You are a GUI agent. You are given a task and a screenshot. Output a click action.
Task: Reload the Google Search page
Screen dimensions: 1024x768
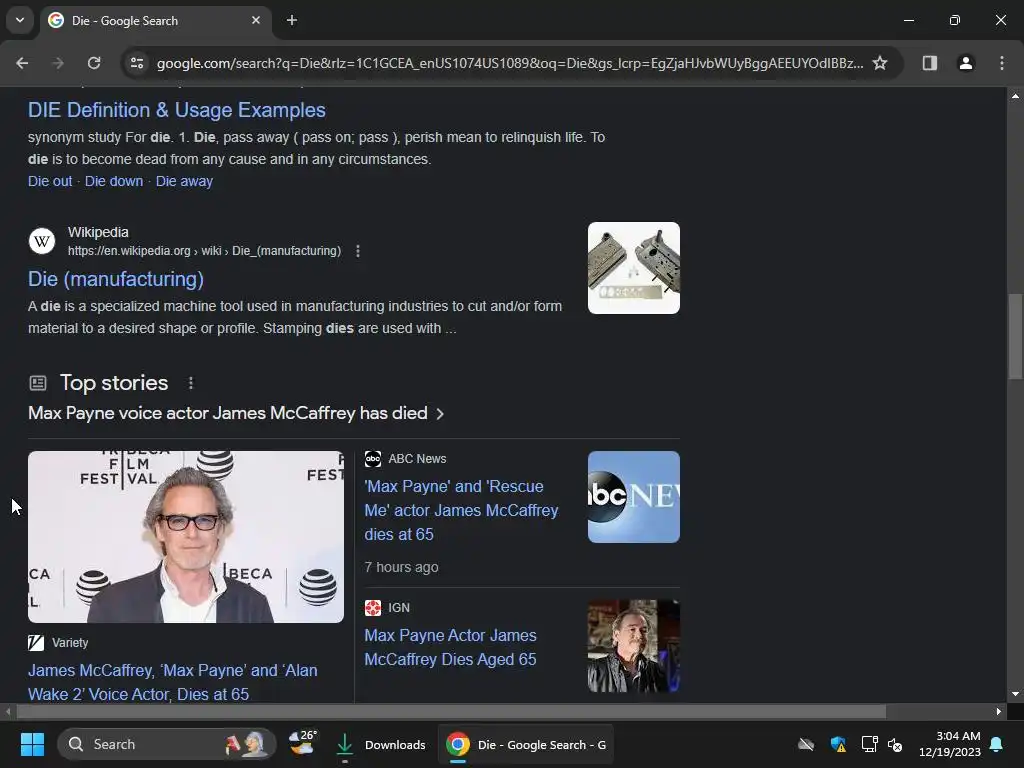pyautogui.click(x=94, y=63)
